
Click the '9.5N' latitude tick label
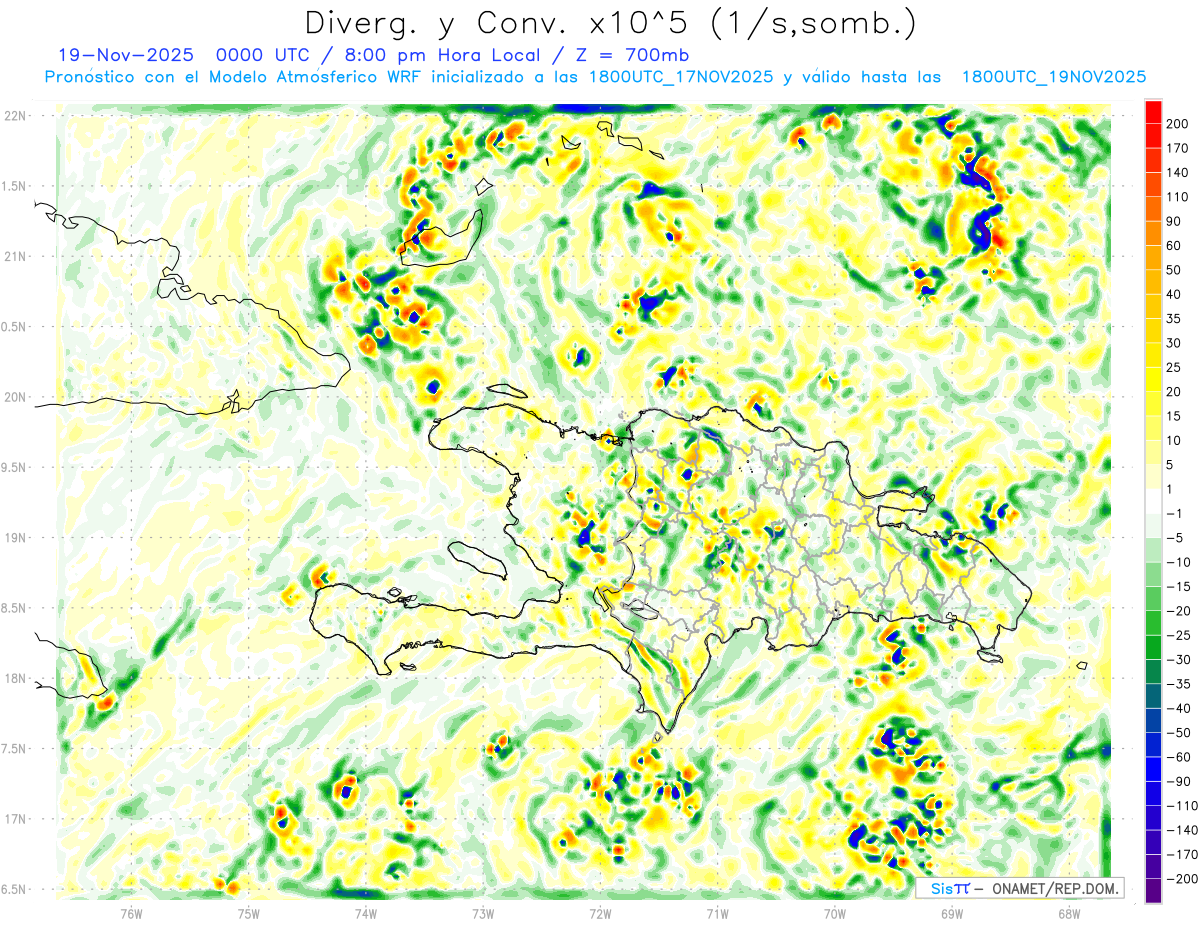[15, 467]
